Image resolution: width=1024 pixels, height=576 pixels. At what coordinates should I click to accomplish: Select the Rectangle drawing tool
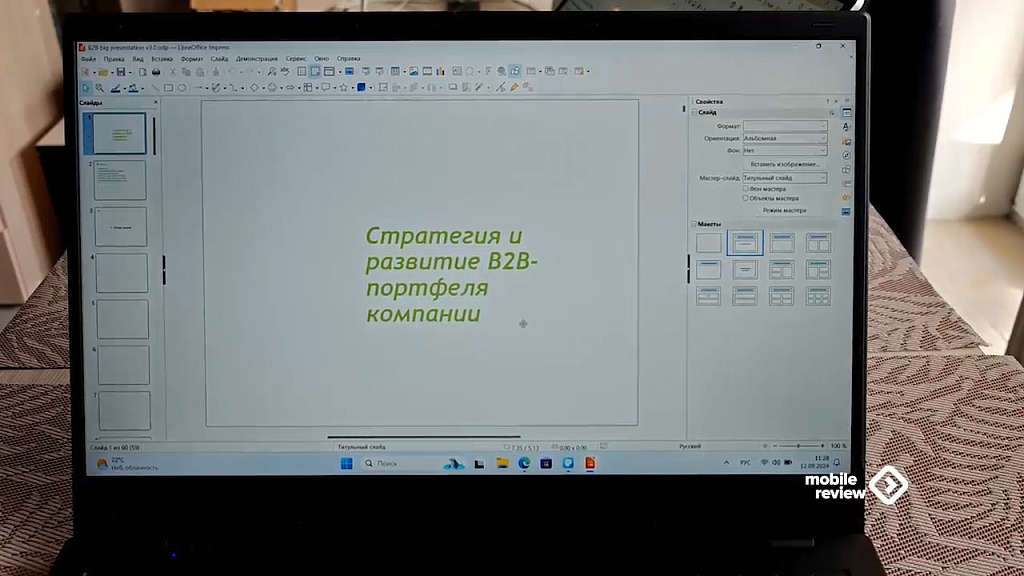168,88
